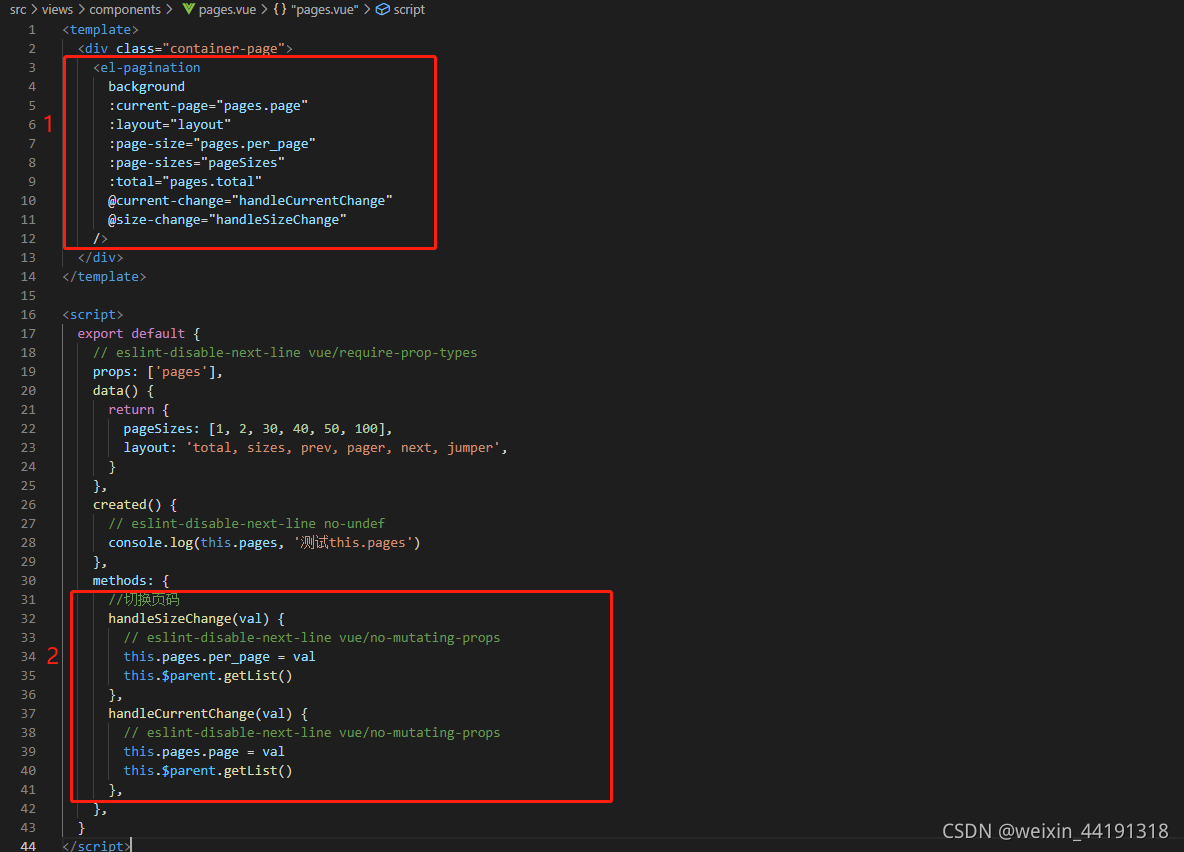Screen dimensions: 1184x852
Task: Click 'this.pages.per_page = val' statement
Action: tap(220, 656)
